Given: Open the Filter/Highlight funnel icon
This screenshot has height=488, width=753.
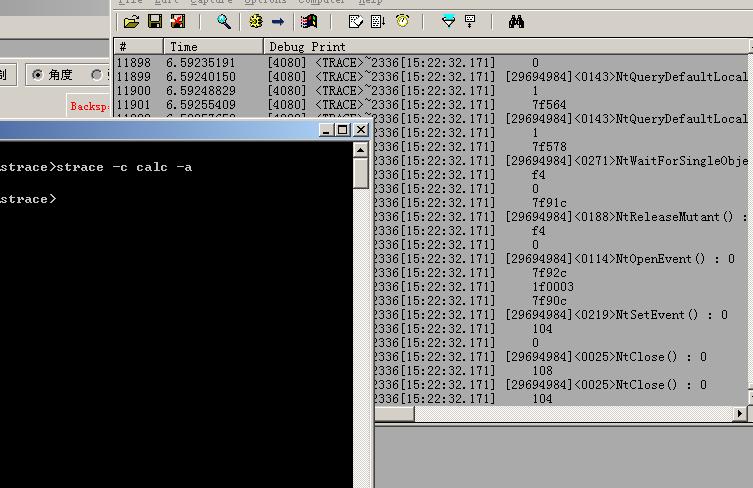Looking at the screenshot, I should click(x=448, y=21).
